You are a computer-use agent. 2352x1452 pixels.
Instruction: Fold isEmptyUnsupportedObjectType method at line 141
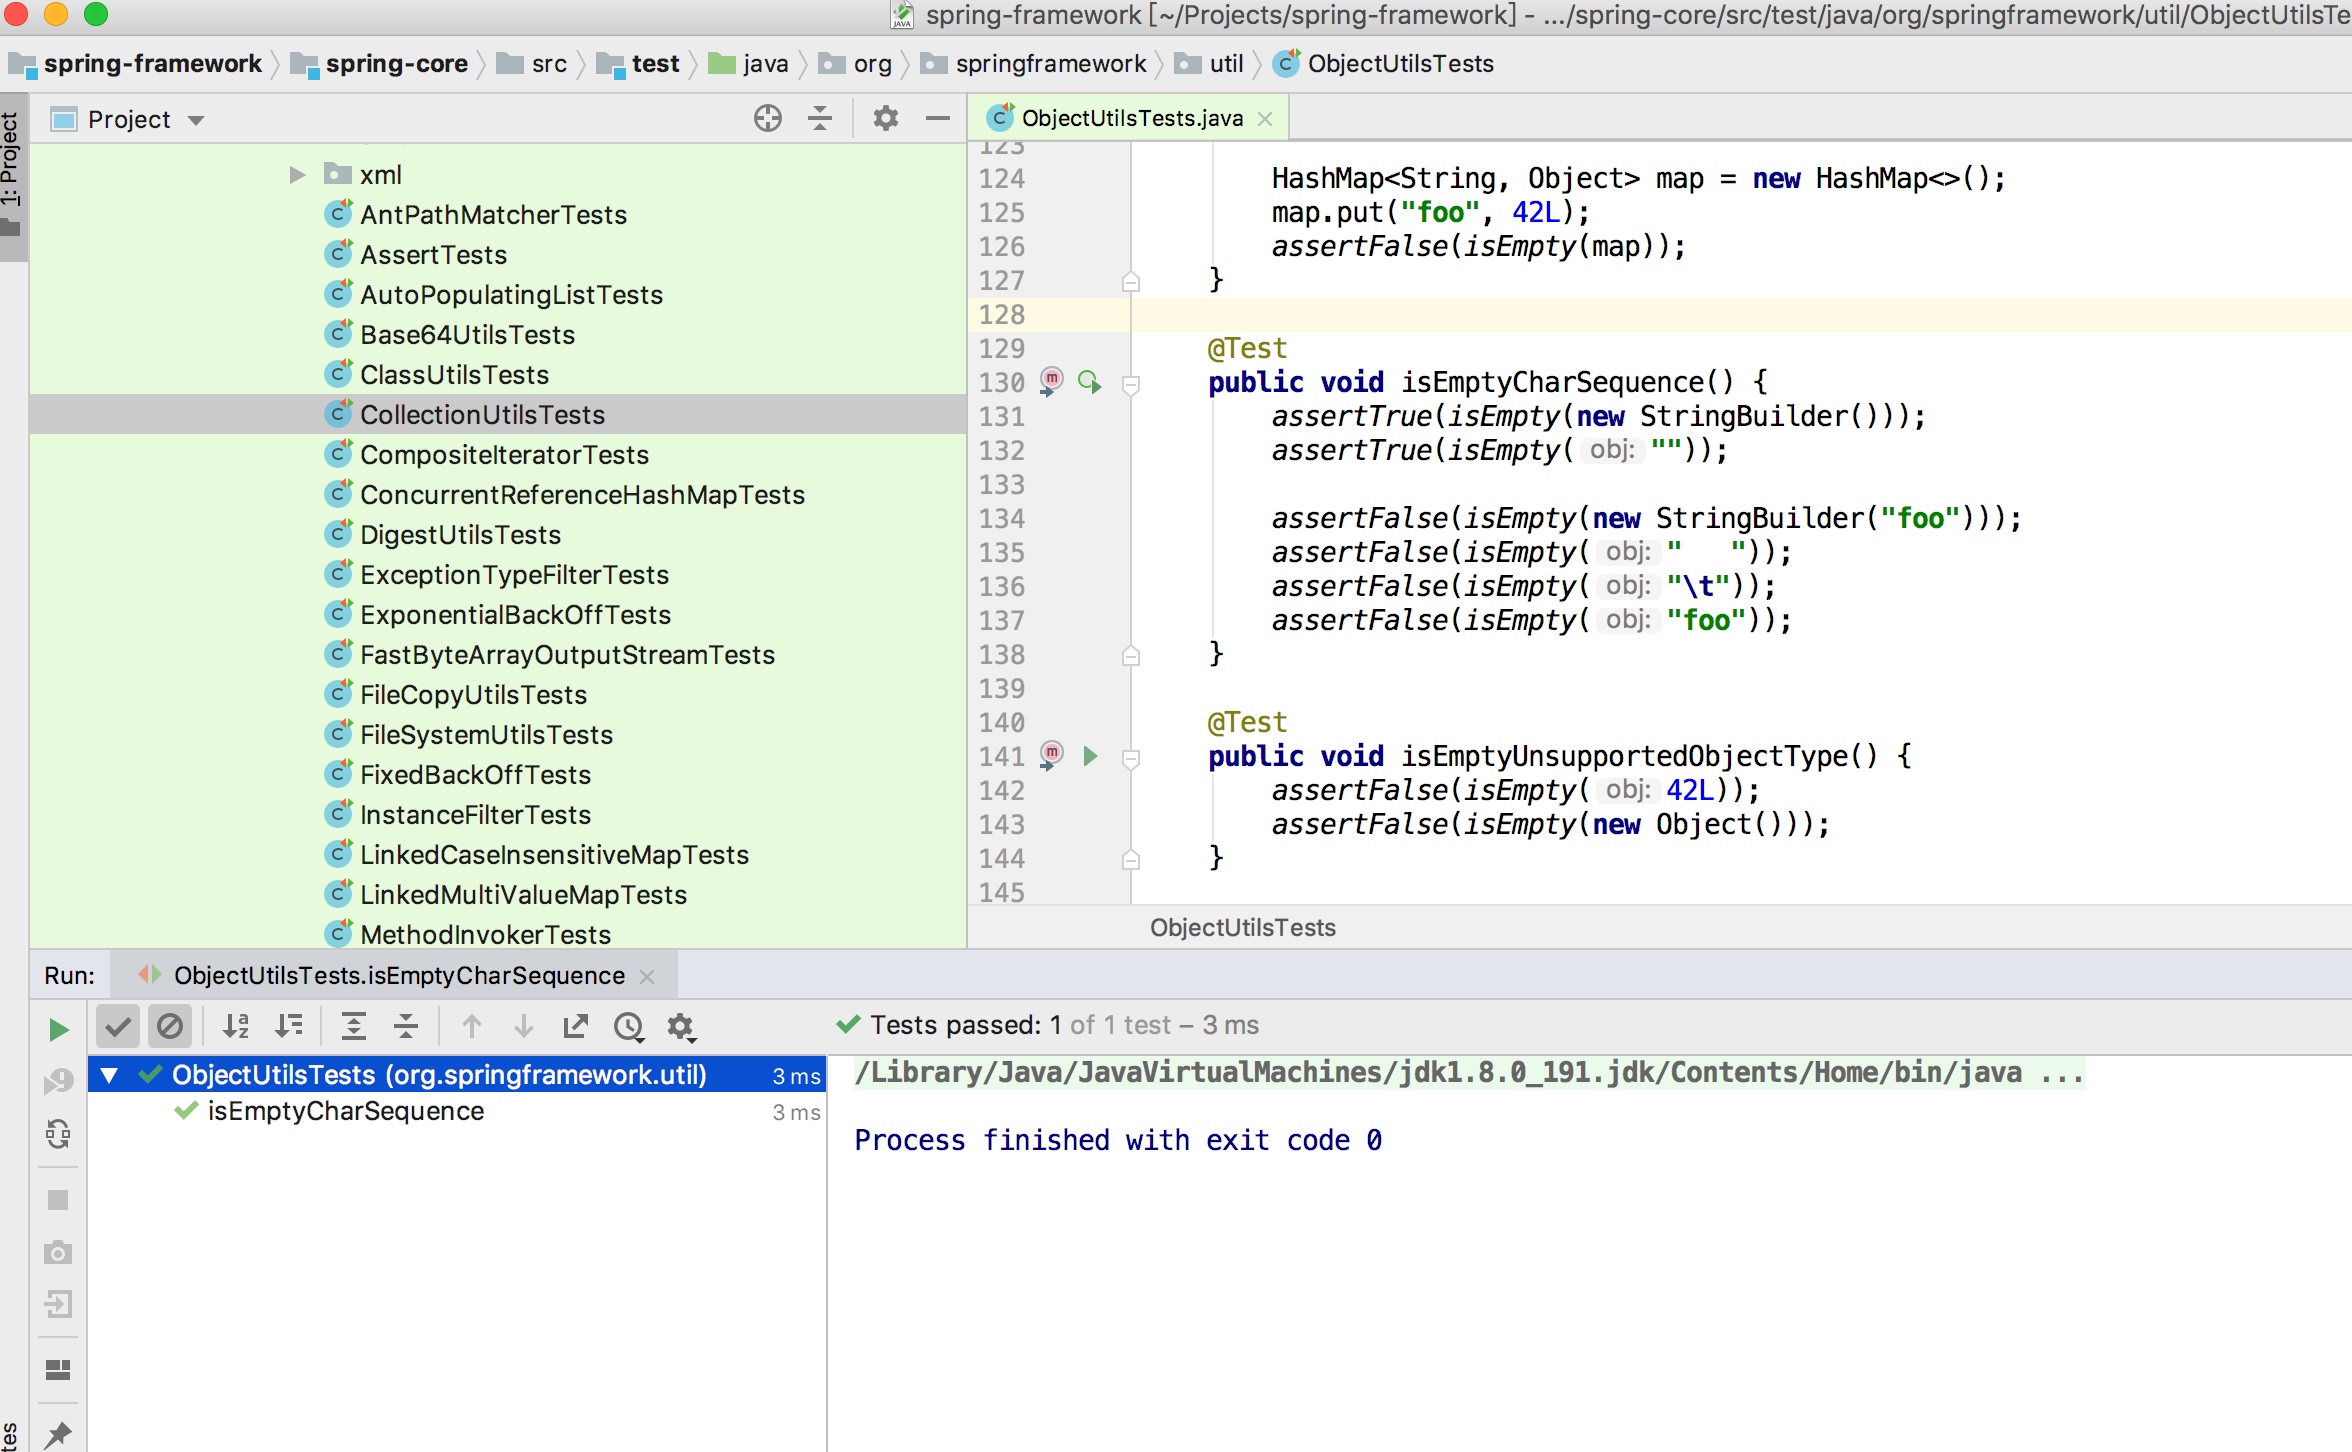tap(1131, 759)
